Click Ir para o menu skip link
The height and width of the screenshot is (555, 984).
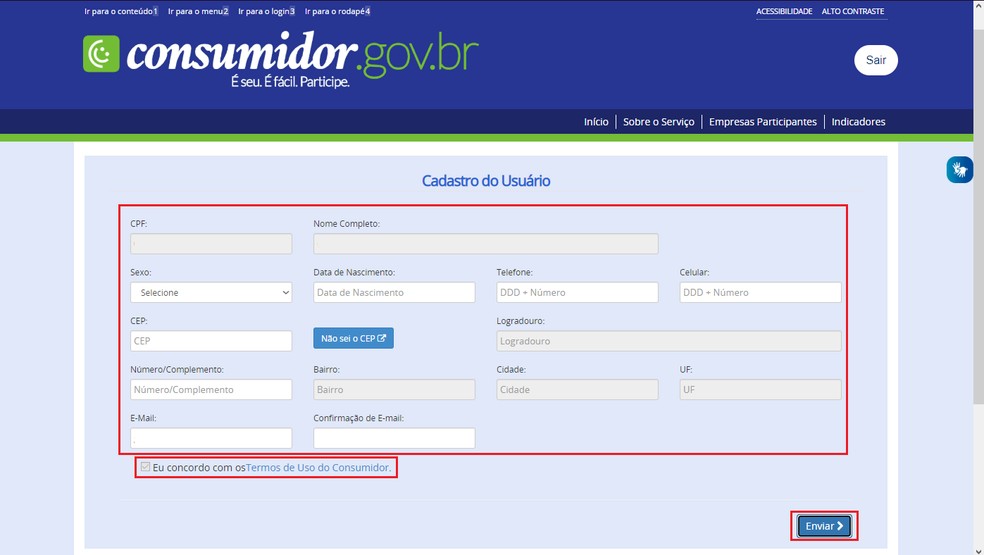pyautogui.click(x=198, y=11)
